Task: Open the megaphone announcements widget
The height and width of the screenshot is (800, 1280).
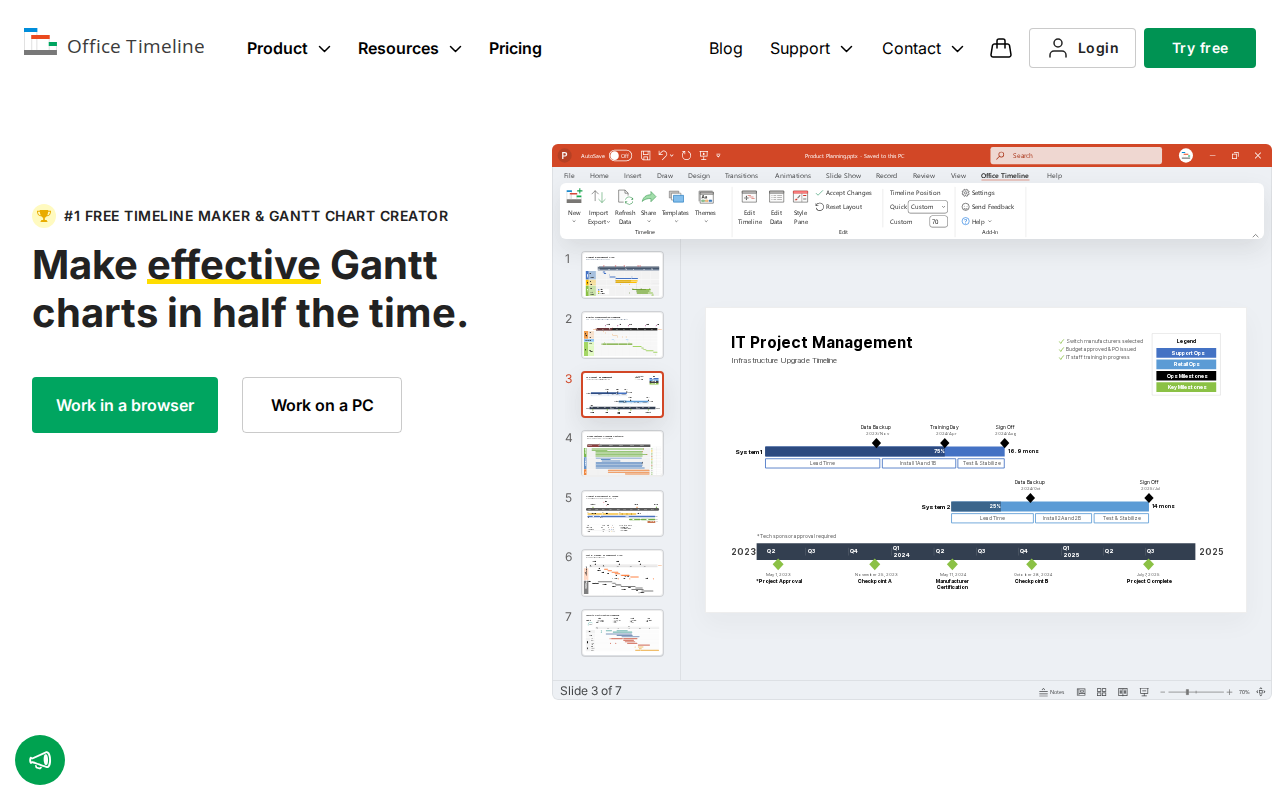Action: click(40, 760)
